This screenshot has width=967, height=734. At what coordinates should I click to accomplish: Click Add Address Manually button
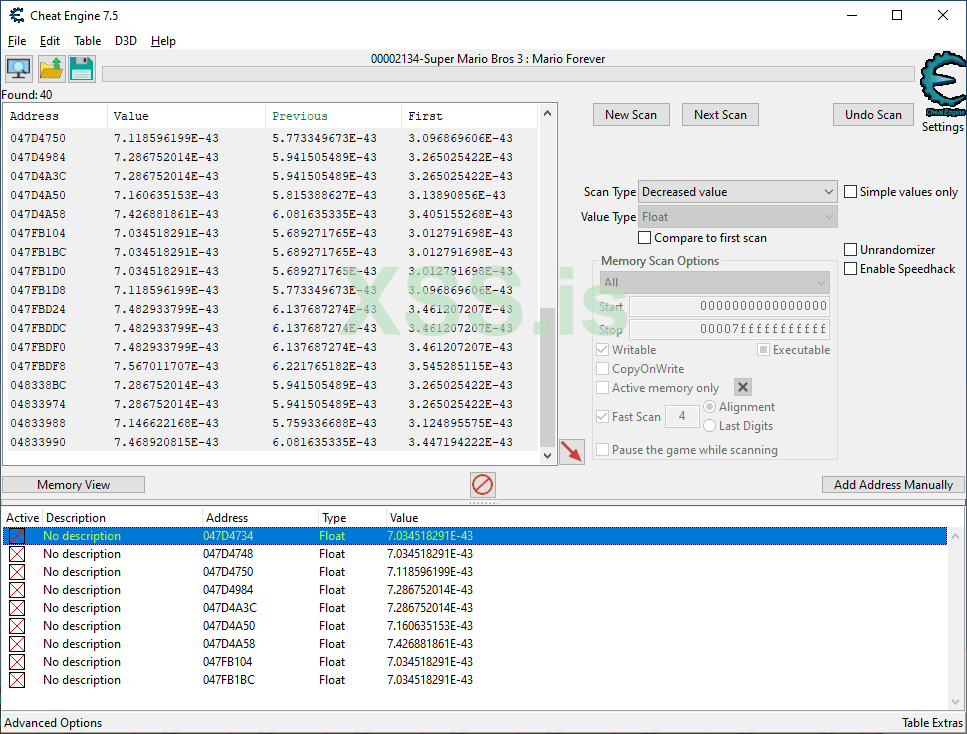tap(893, 485)
